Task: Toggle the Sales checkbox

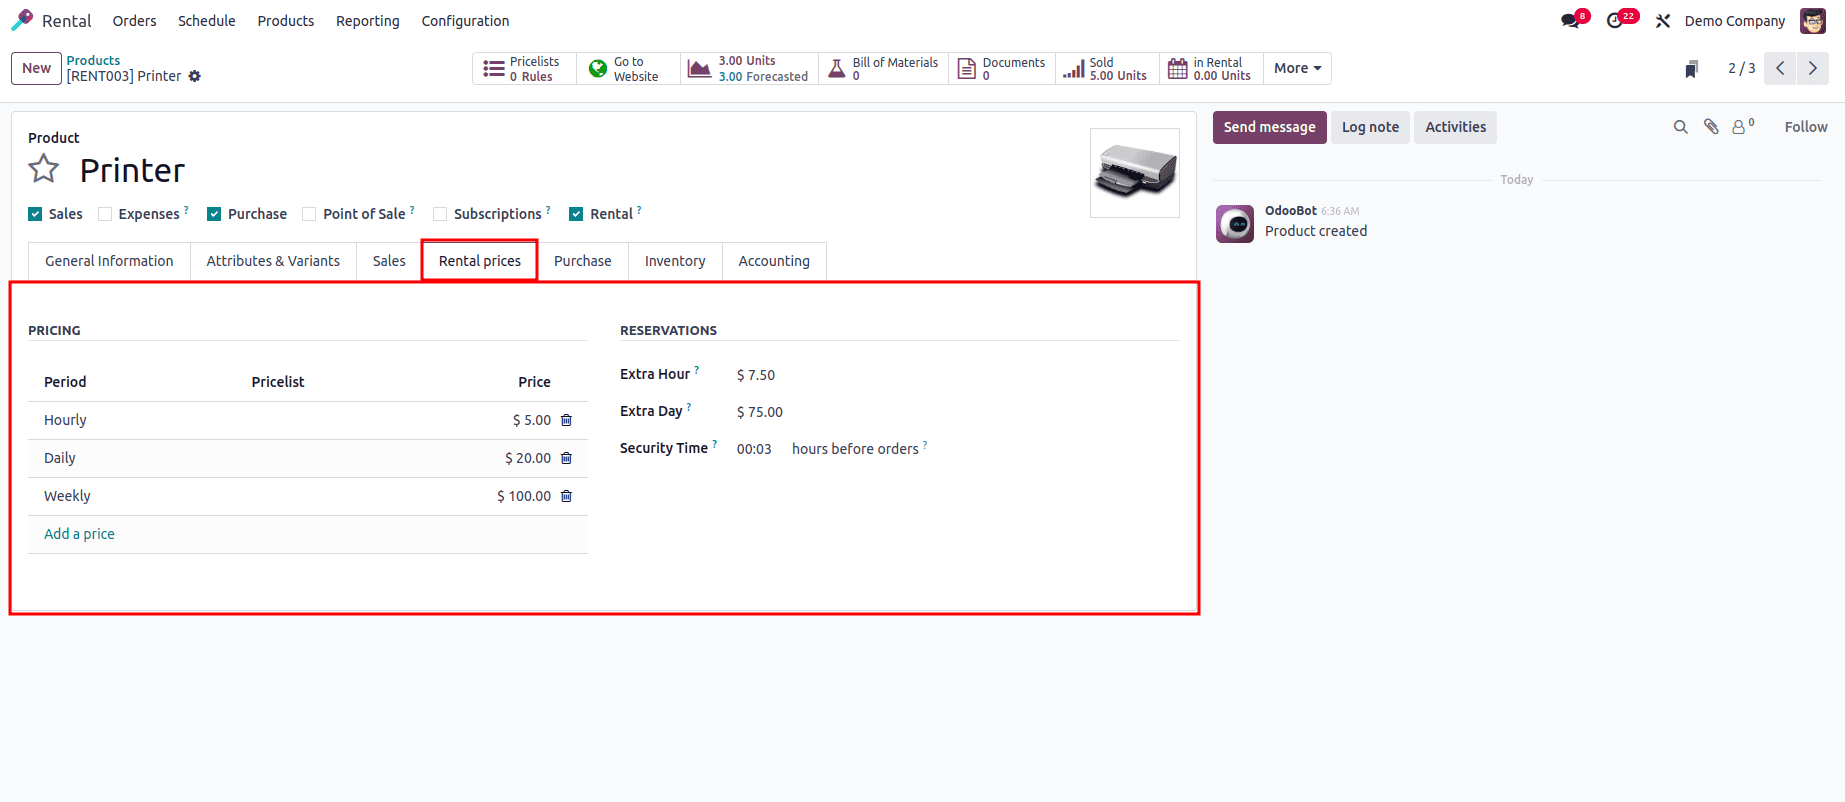Action: pos(35,214)
